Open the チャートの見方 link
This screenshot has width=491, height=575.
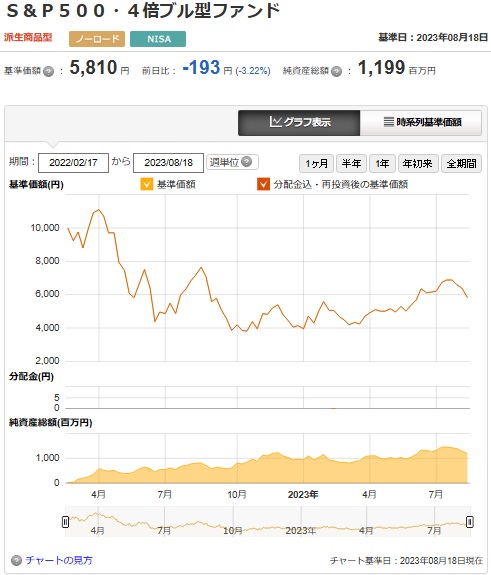click(x=59, y=560)
